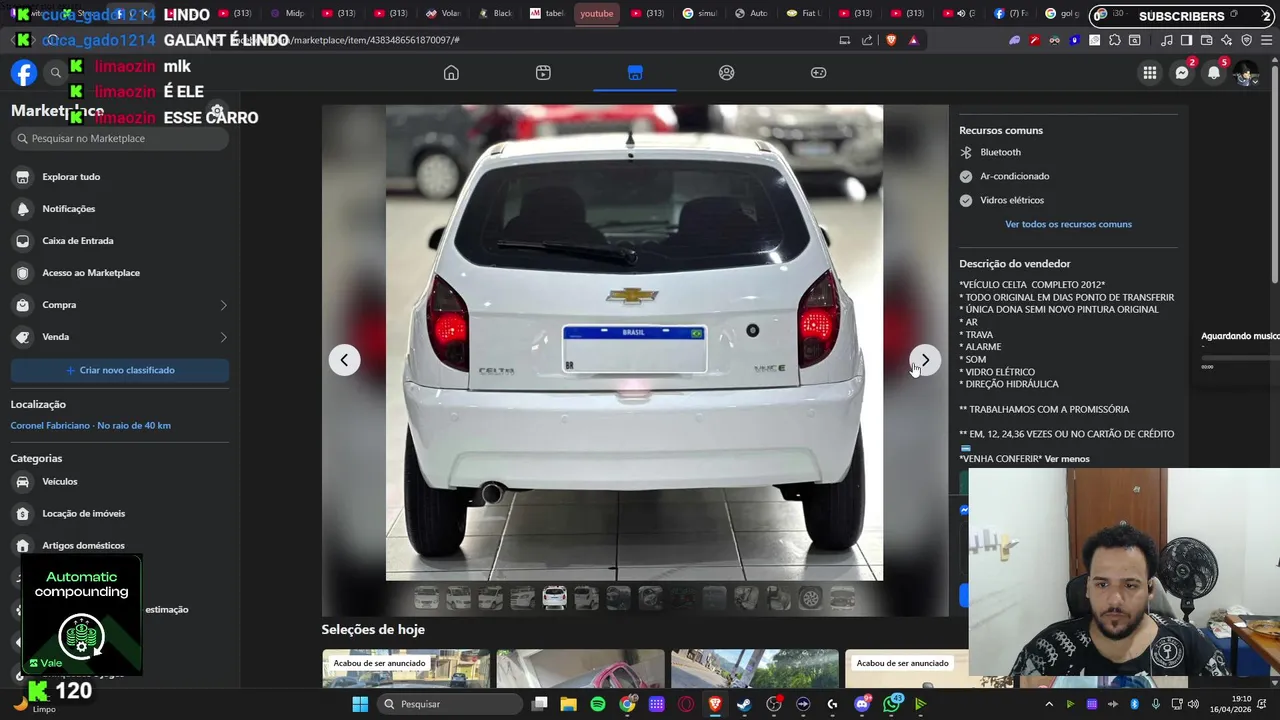
Task: Open Ver todos os recursos comuns
Action: point(1068,224)
